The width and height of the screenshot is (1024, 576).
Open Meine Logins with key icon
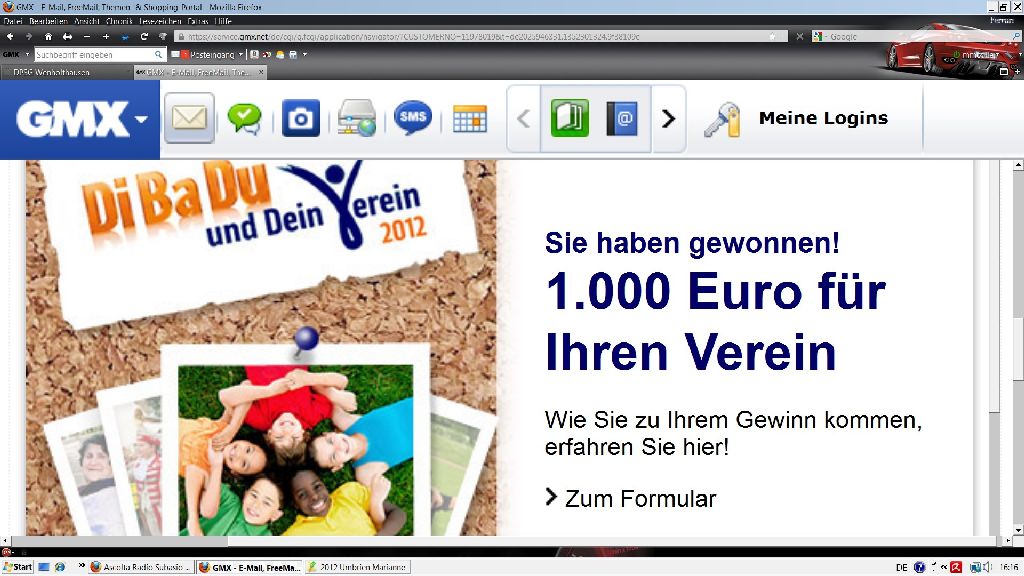[796, 118]
